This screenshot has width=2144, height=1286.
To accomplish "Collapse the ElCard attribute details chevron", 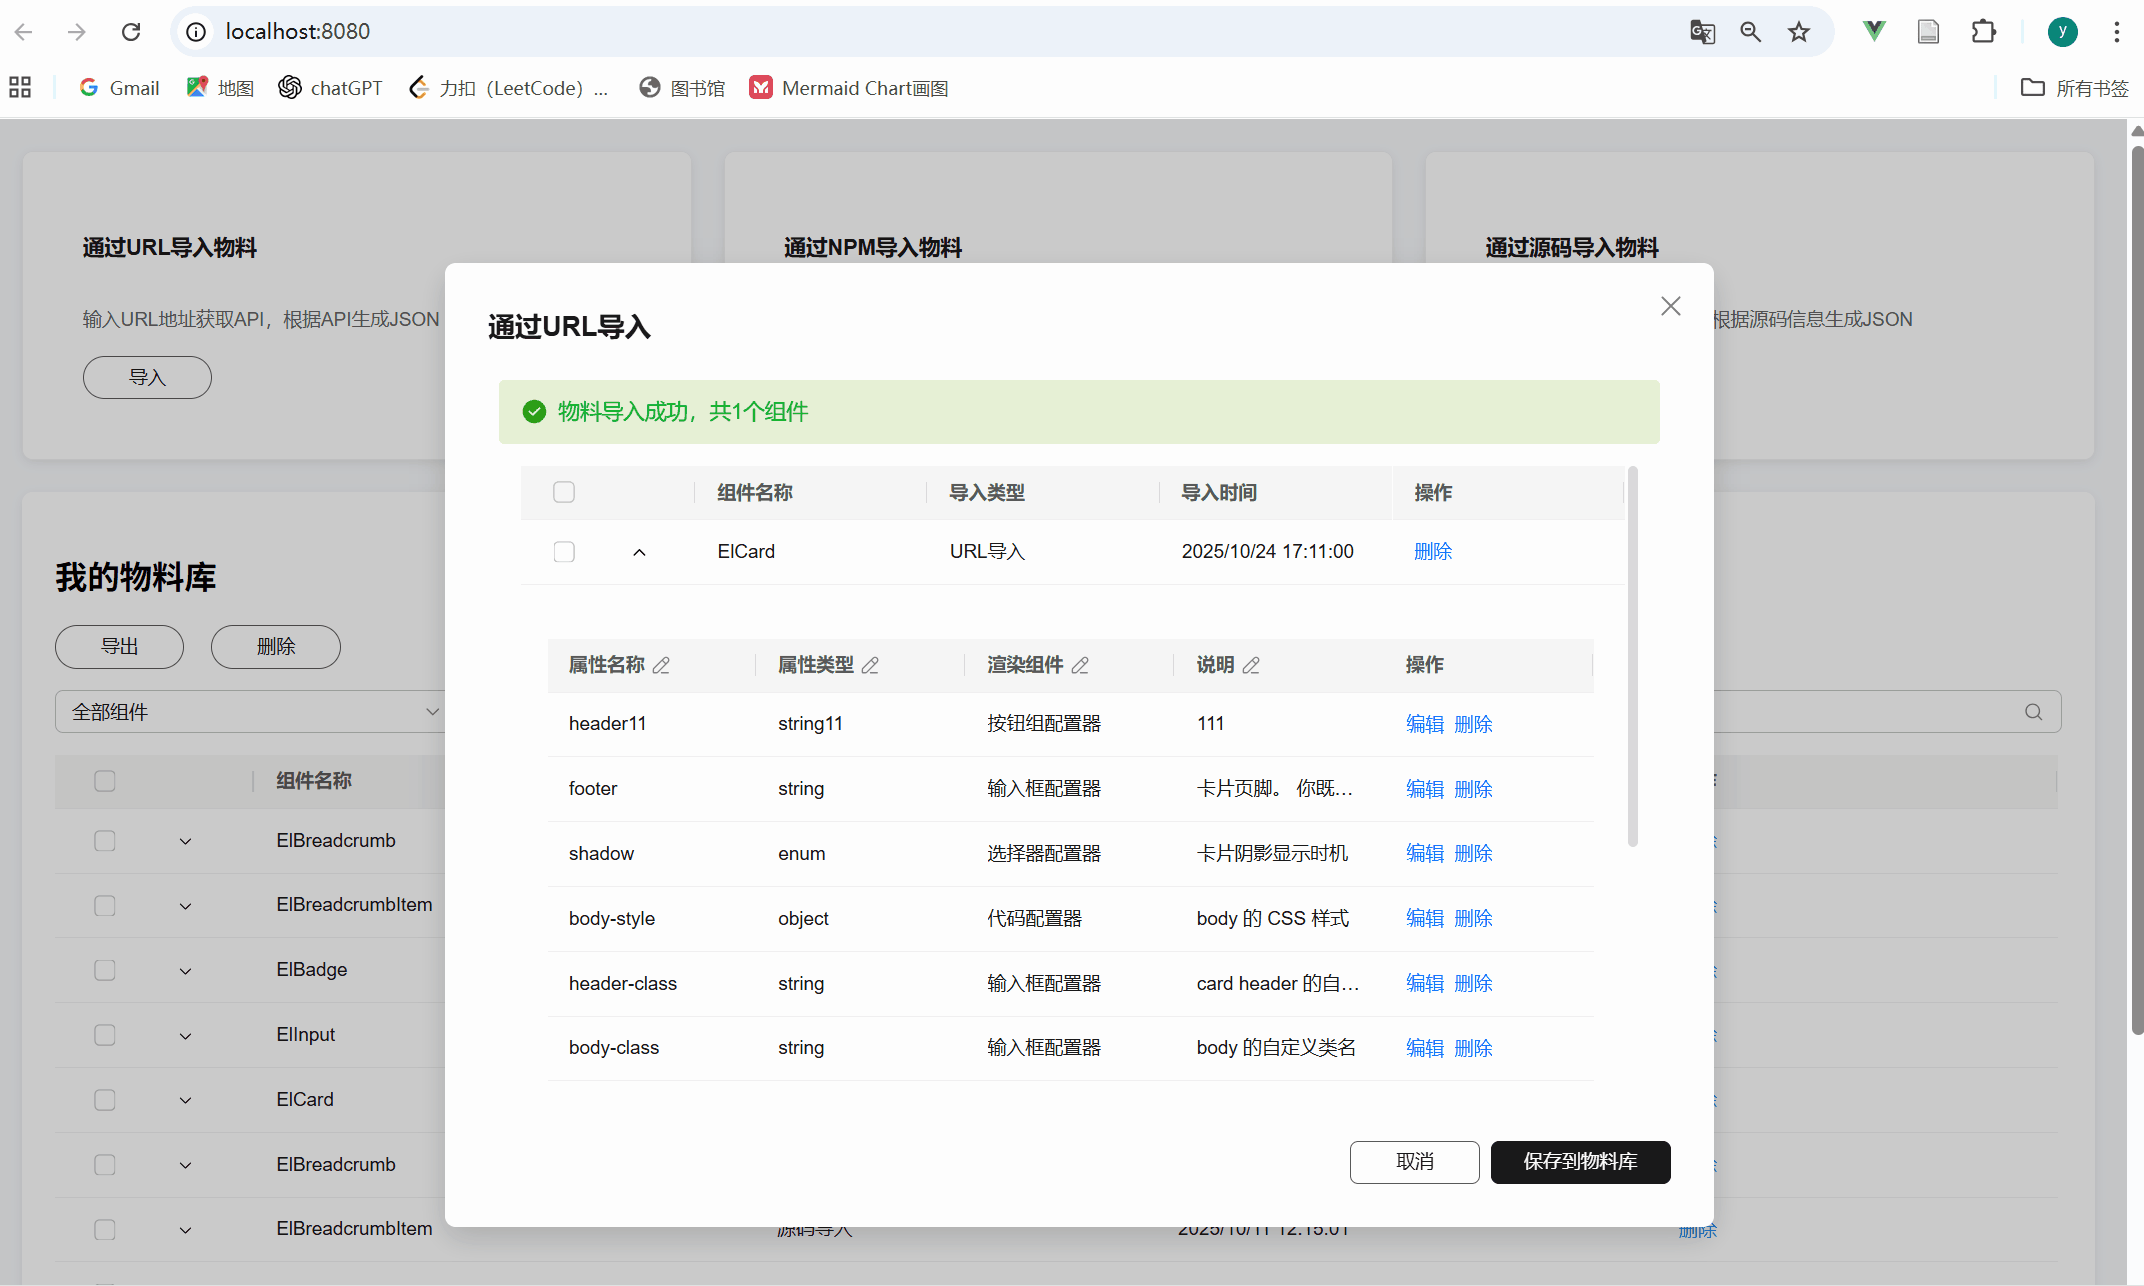I will [639, 551].
